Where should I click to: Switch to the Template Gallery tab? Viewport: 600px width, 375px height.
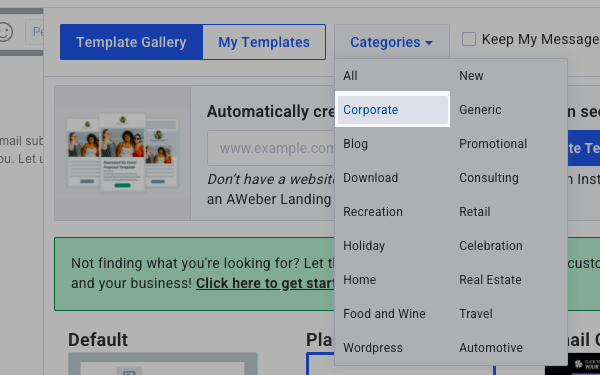(131, 42)
